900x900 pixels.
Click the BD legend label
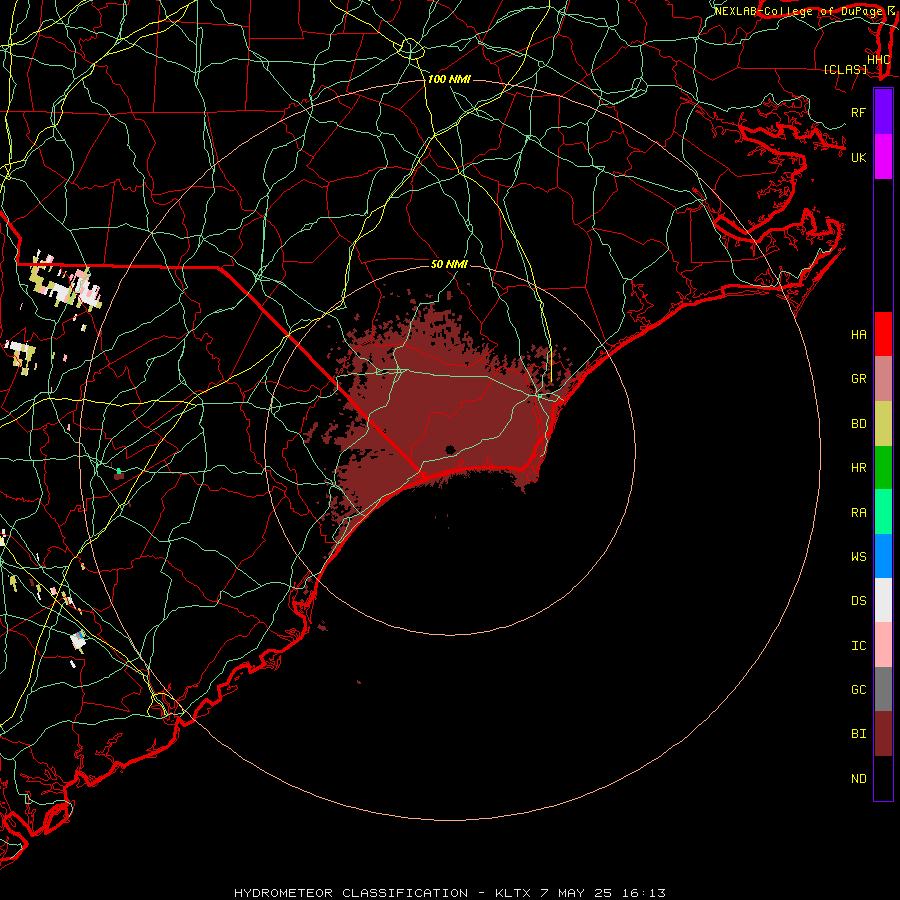pyautogui.click(x=858, y=424)
